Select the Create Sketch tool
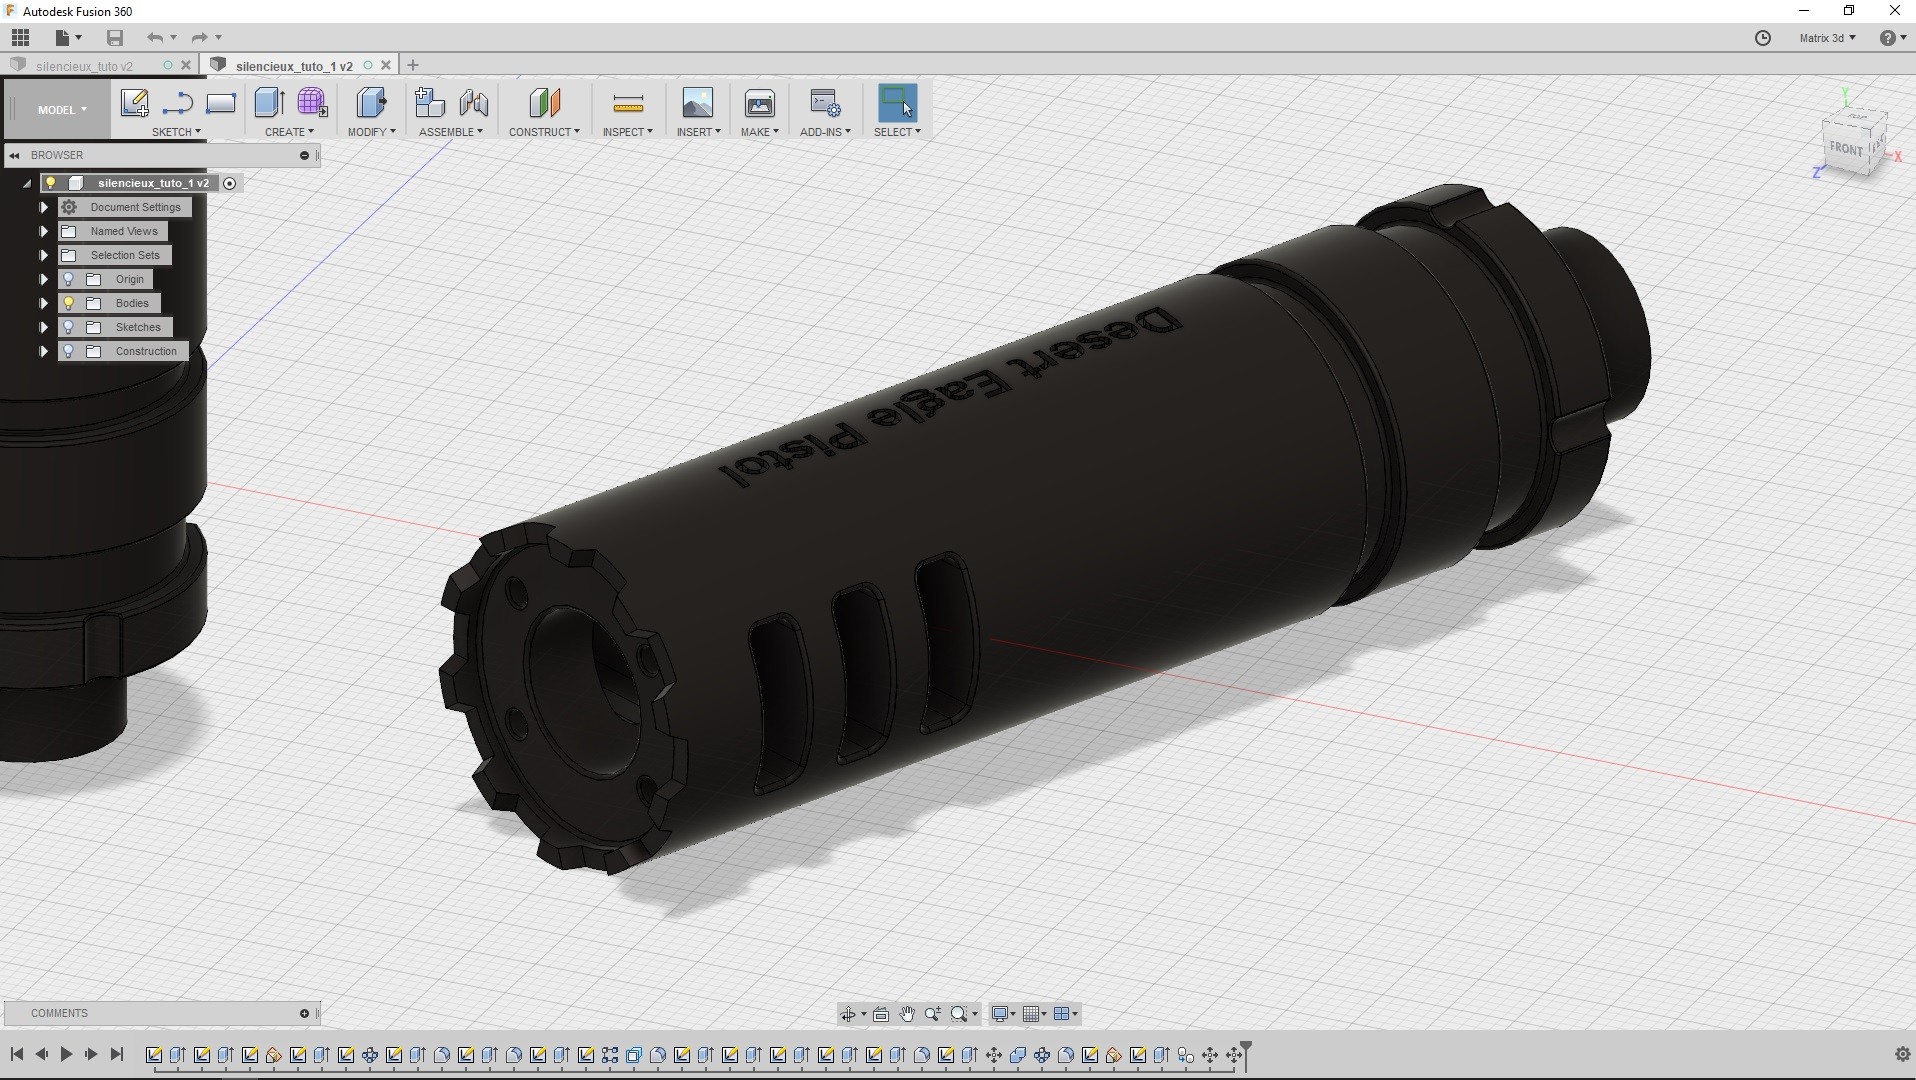Screen dimensions: 1916x1080 click(x=134, y=103)
